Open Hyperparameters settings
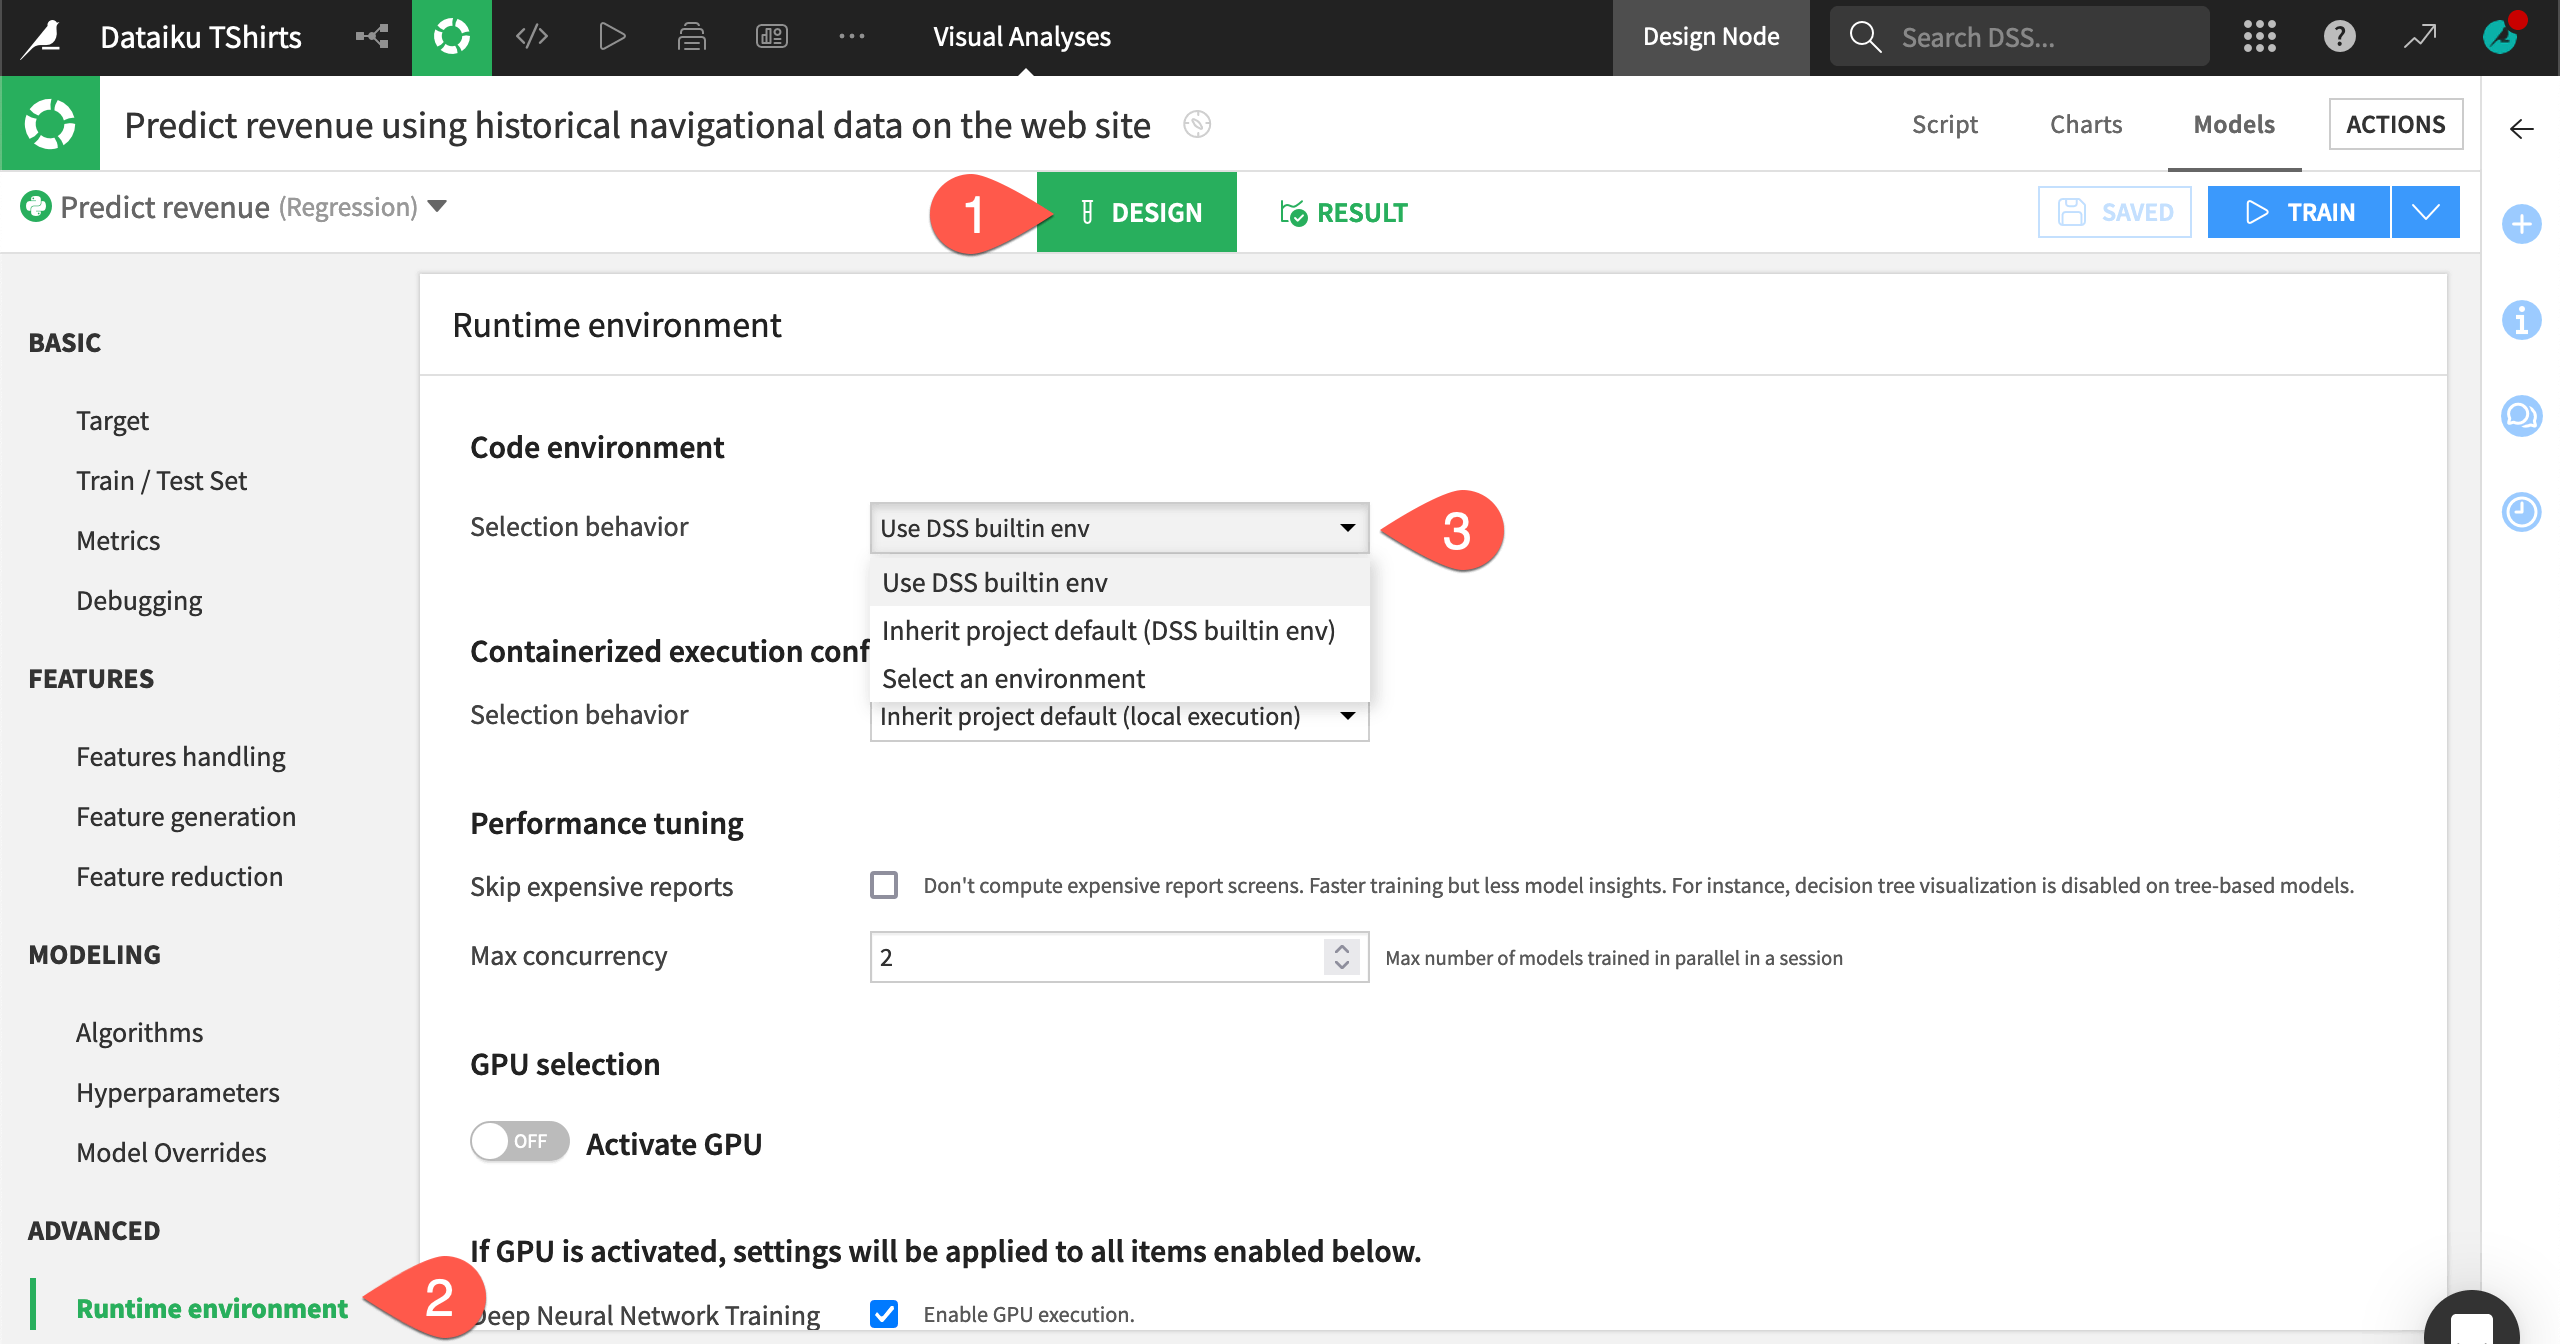Screen dimensions: 2560x1344 [x=178, y=1092]
